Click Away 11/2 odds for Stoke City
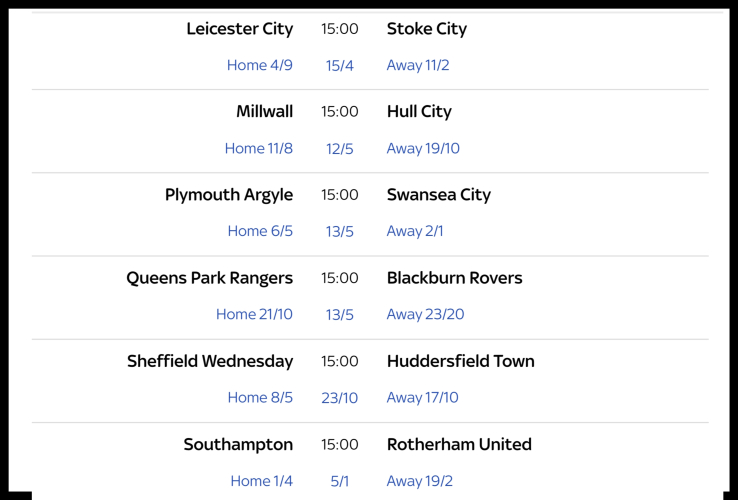The image size is (738, 500). coord(418,66)
